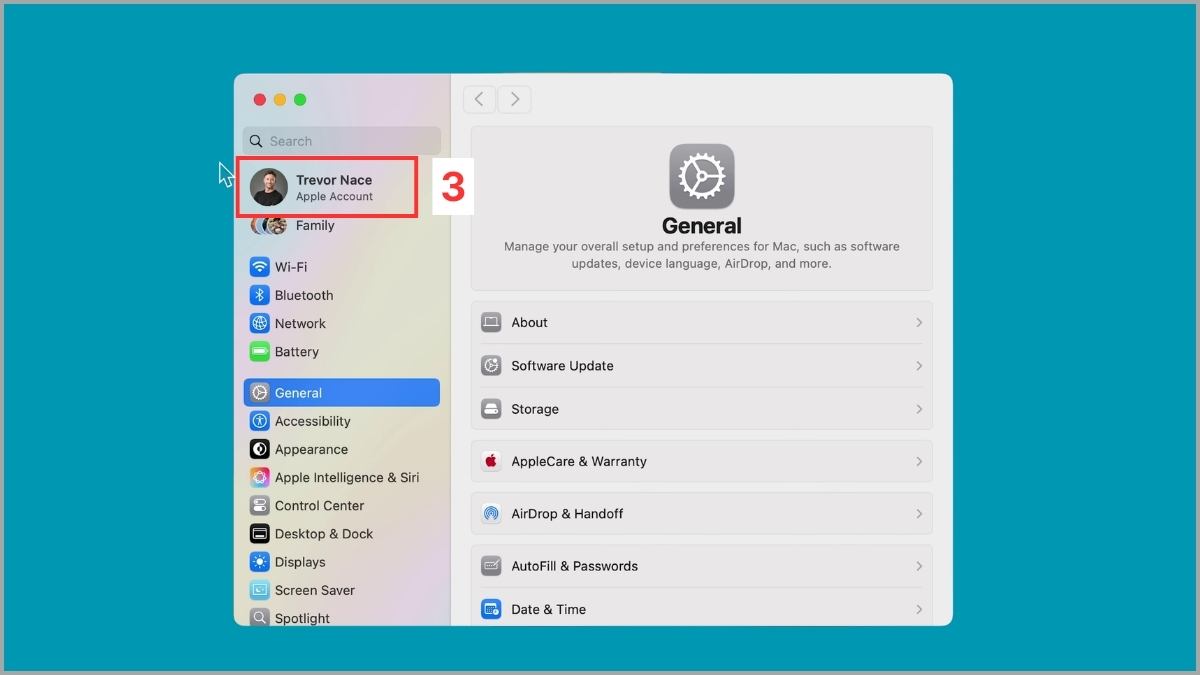Click the "Appearance" sidebar label
The image size is (1200, 675).
(311, 449)
